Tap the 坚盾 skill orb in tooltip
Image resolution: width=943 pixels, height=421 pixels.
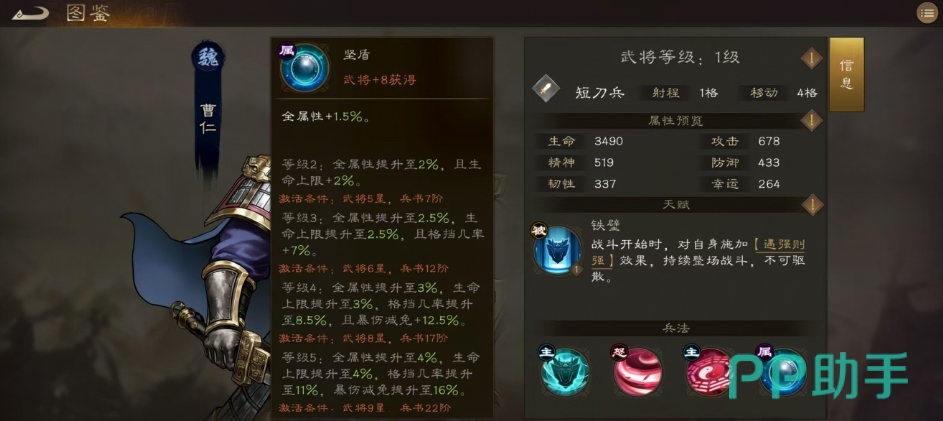tap(304, 67)
